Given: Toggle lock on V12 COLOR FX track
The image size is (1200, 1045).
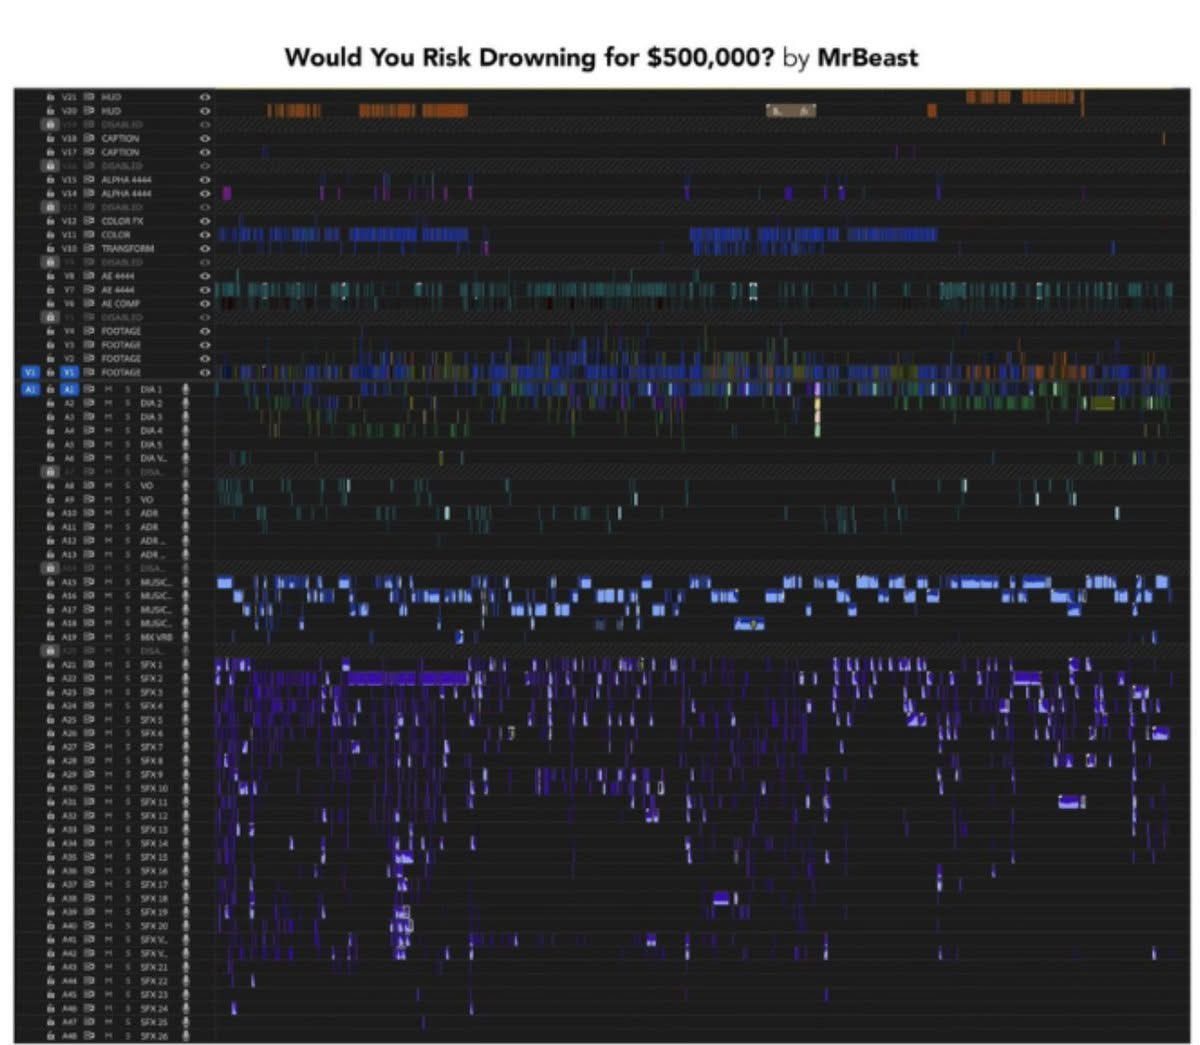Looking at the screenshot, I should pyautogui.click(x=50, y=221).
